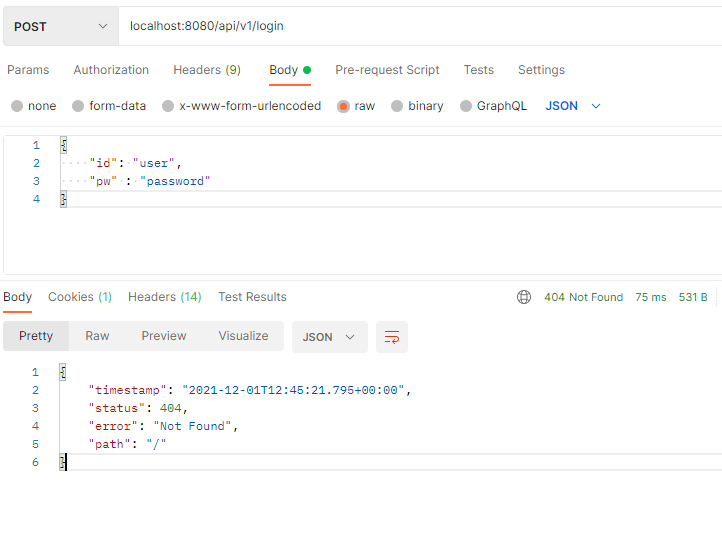
Task: Click the 404 status value in response body
Action: 170,408
